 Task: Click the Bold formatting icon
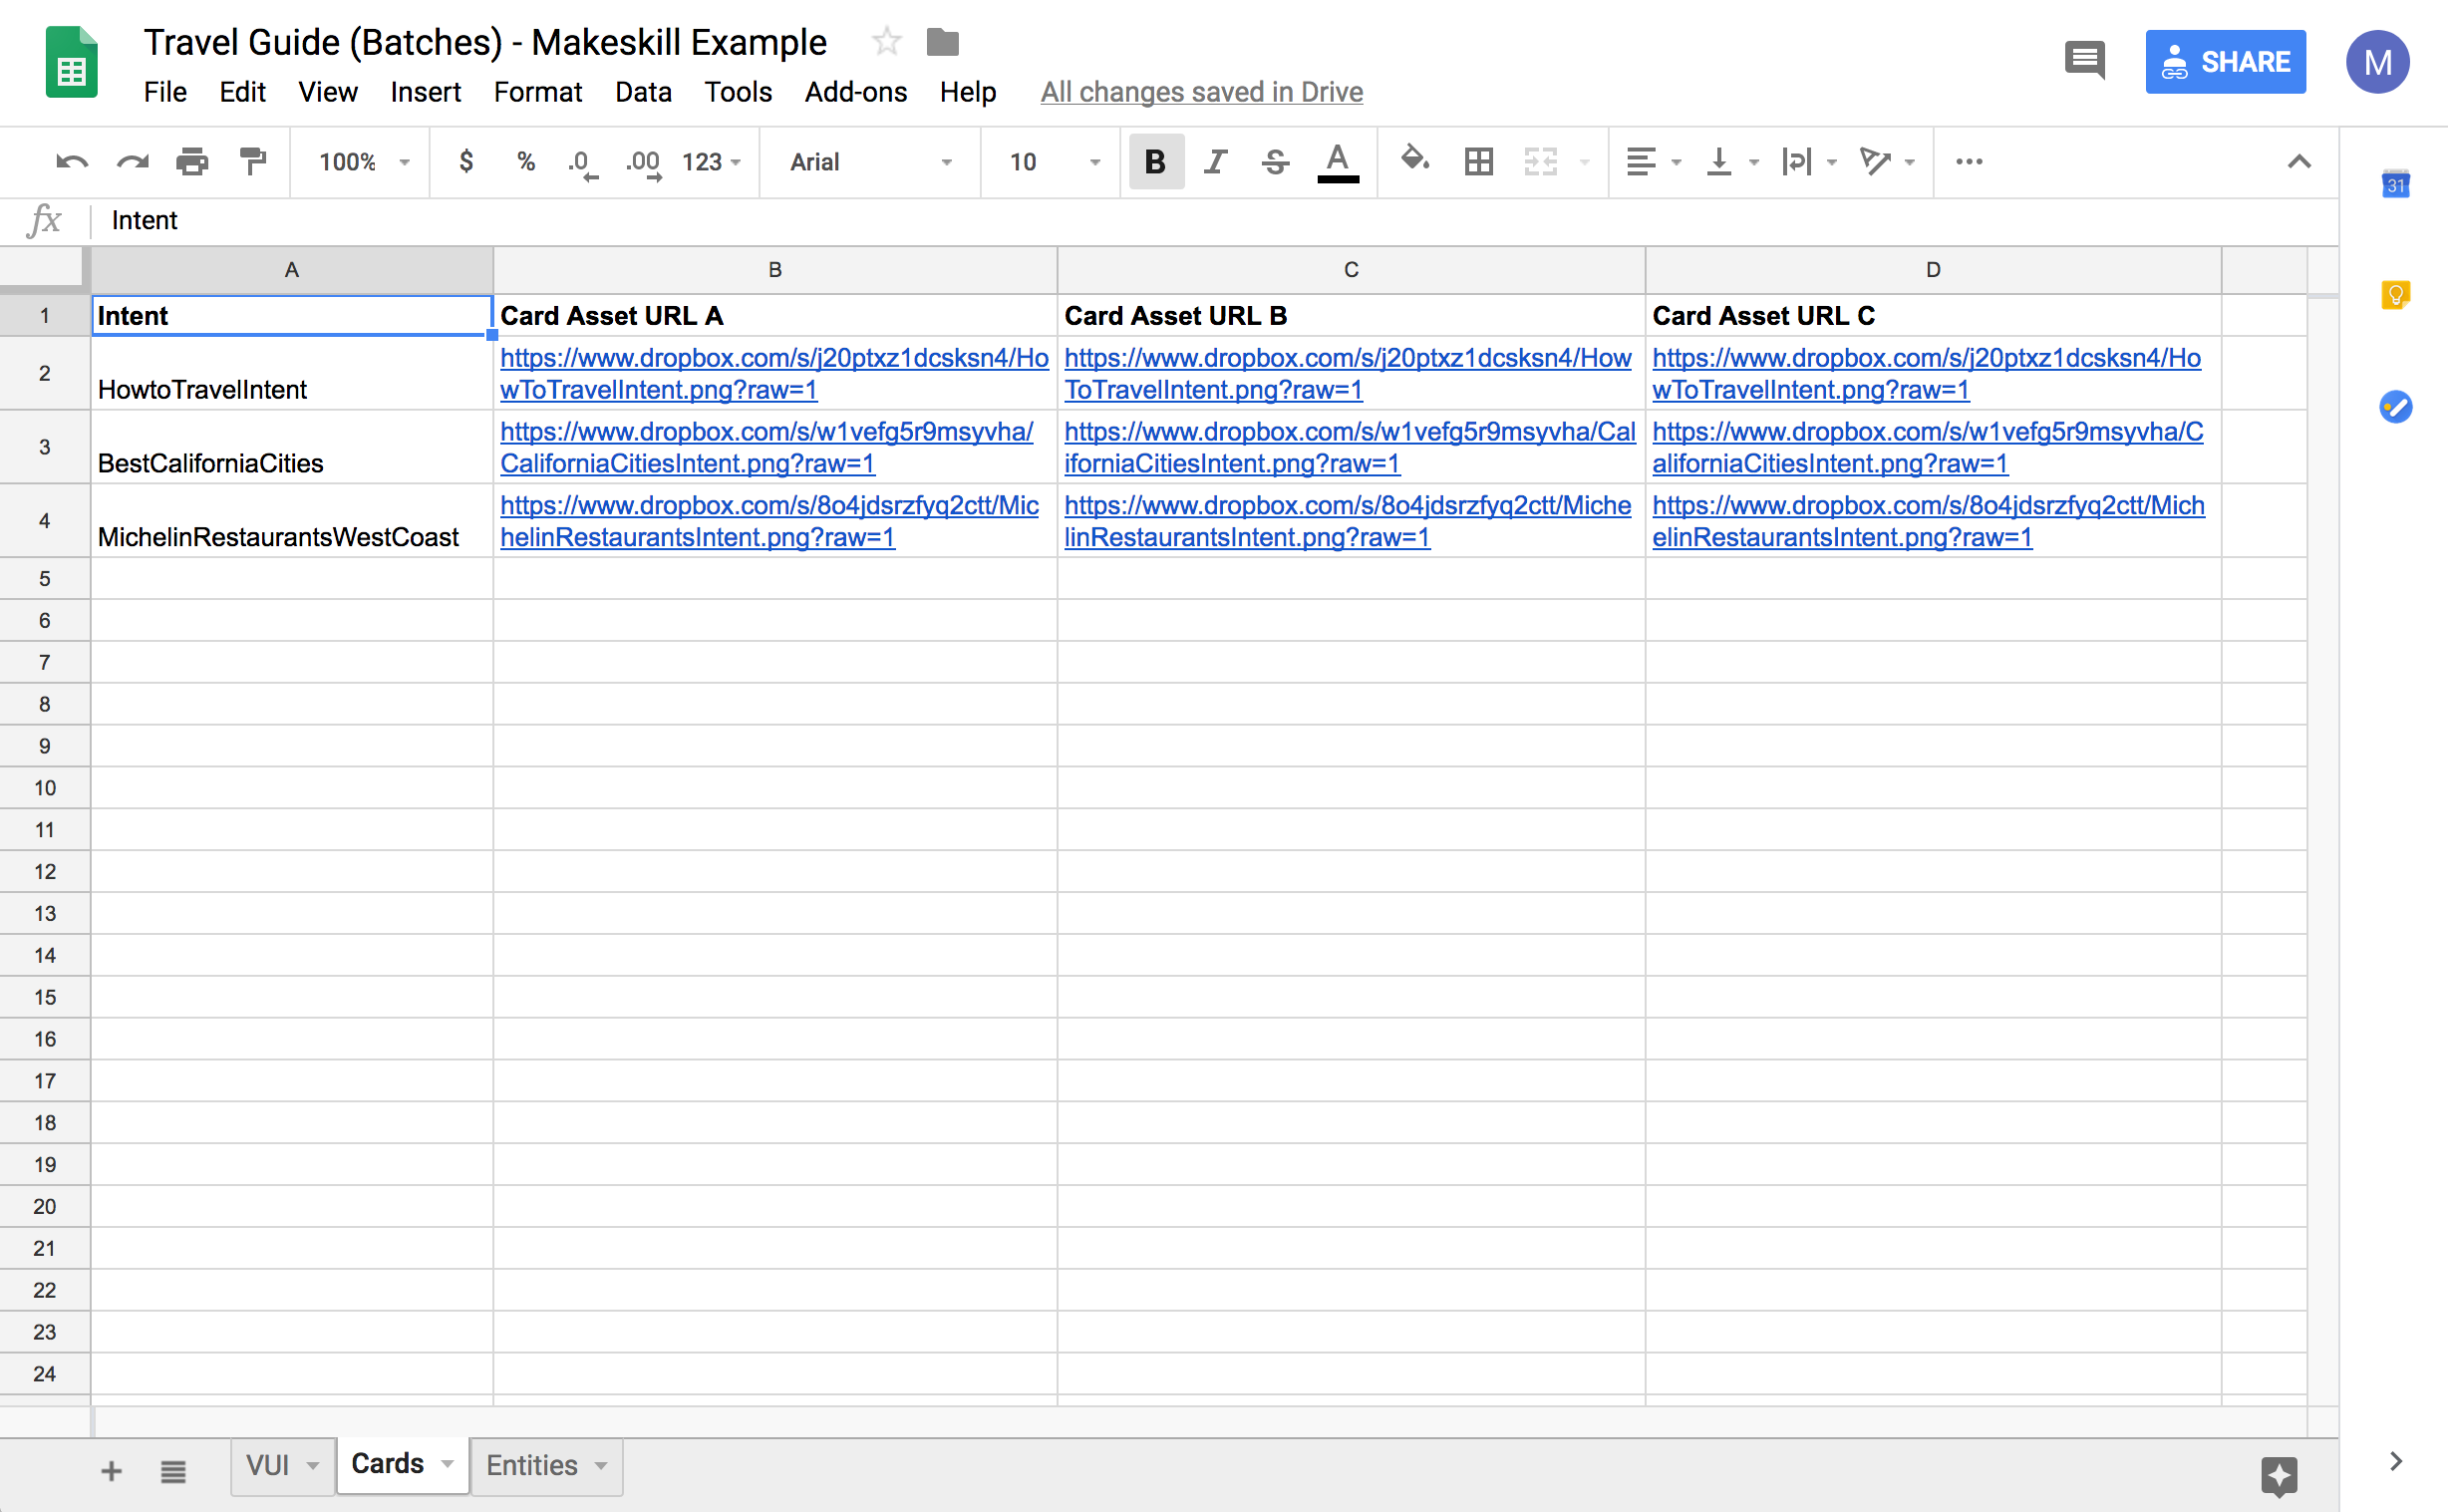1154,160
